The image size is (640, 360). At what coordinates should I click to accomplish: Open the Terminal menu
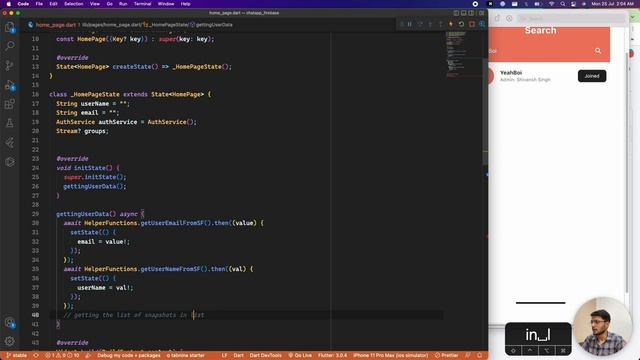click(x=142, y=4)
